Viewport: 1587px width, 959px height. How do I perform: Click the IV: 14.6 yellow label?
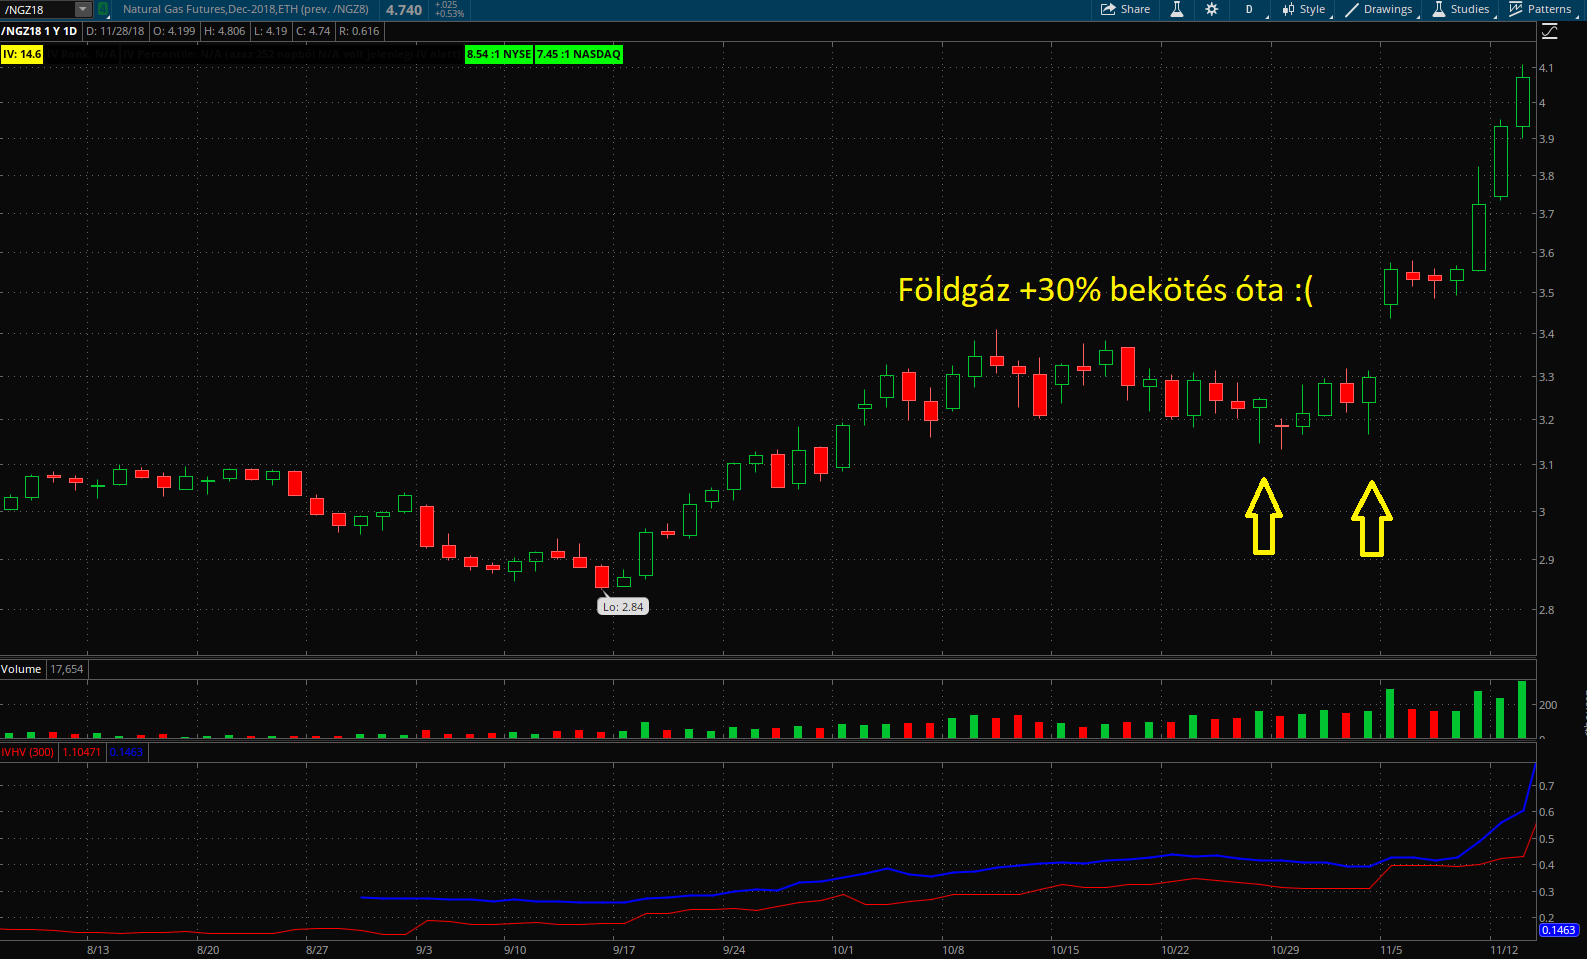pos(22,54)
